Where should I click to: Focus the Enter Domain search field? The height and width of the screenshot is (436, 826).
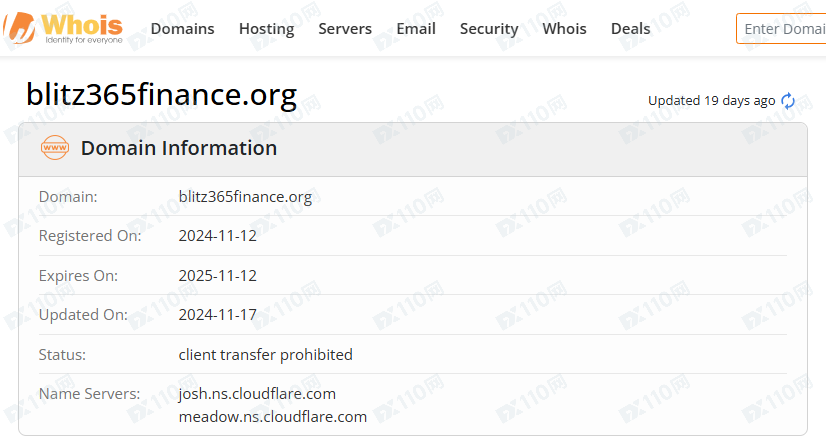(x=783, y=29)
